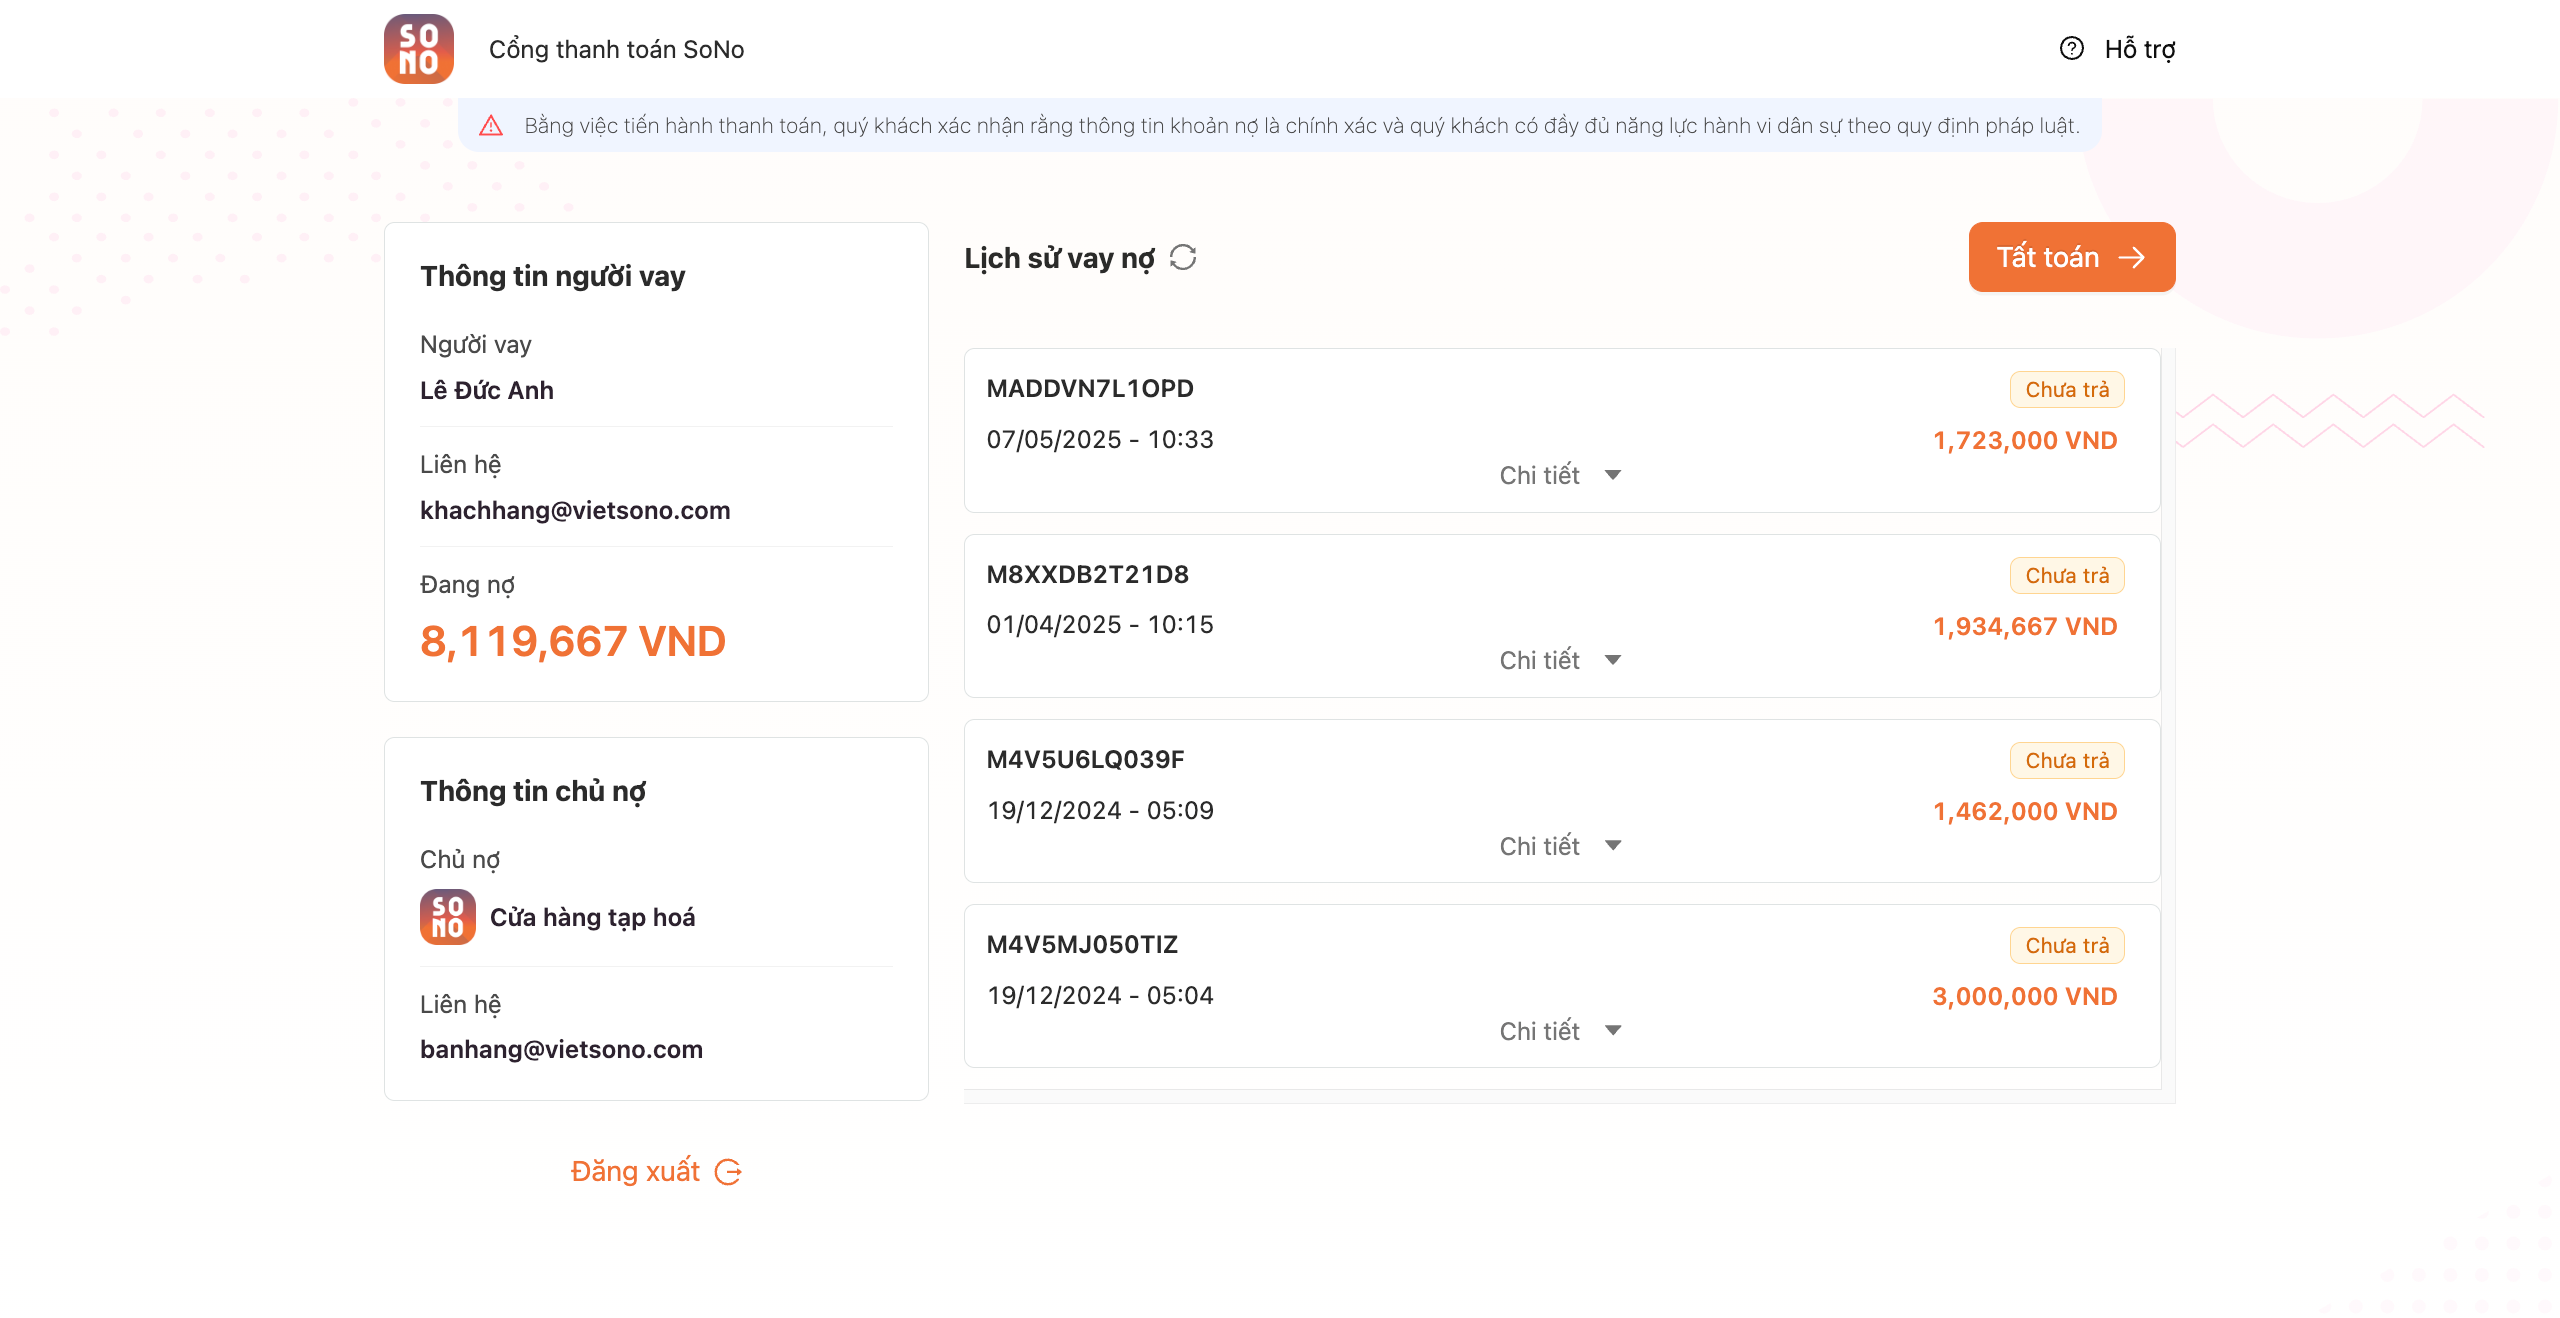Click the Chưa trả badge on M4V5MJ050TIZ
The width and height of the screenshot is (2560, 1318).
[x=2067, y=946]
